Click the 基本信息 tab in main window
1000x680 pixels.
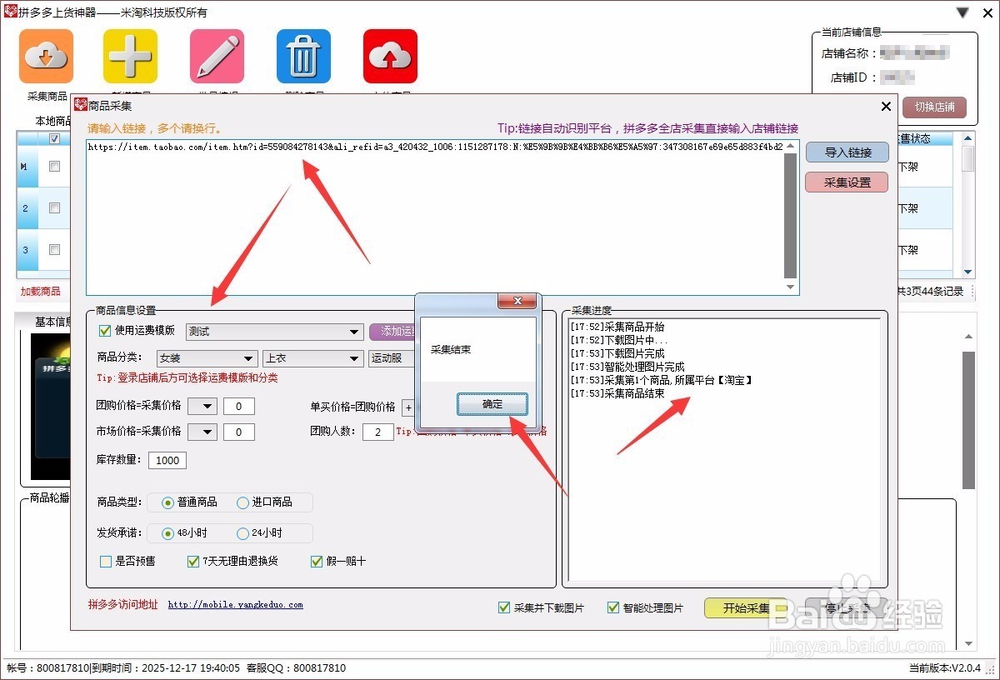click(x=52, y=322)
